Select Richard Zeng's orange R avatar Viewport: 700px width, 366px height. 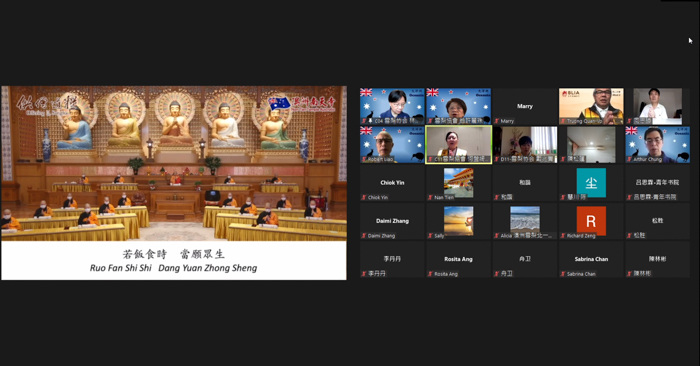[591, 220]
